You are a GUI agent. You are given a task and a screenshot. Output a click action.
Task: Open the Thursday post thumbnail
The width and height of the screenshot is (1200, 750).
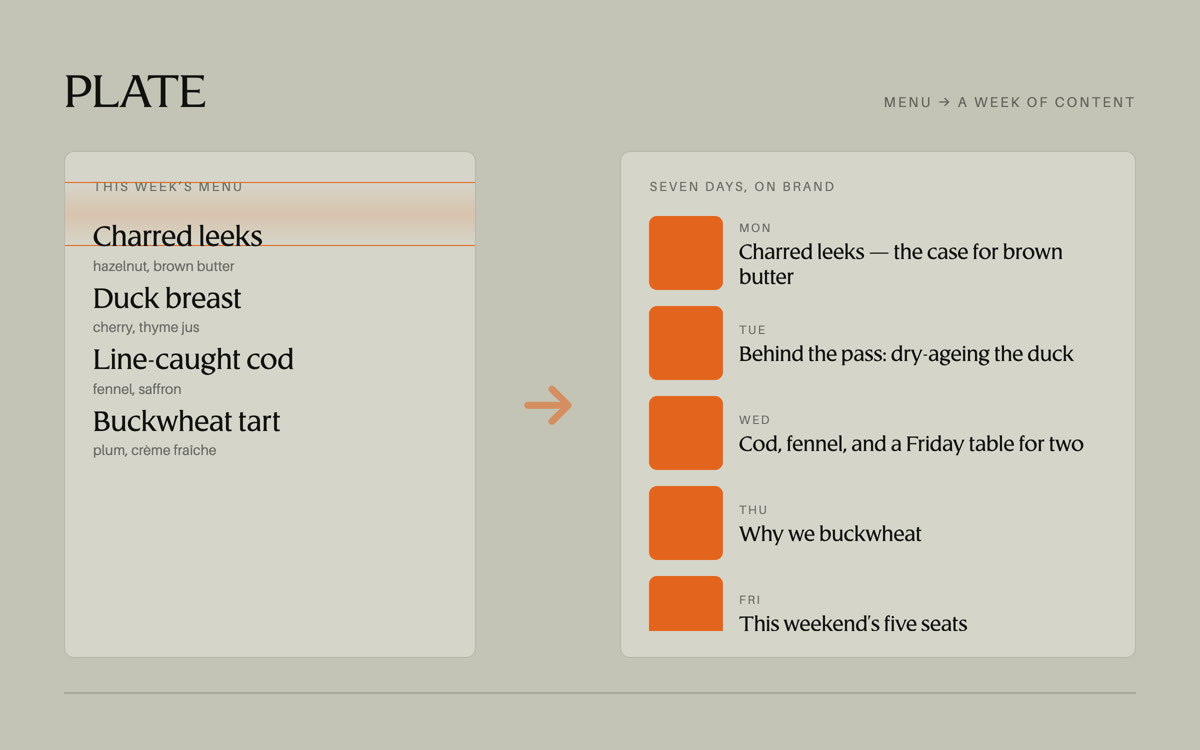(686, 523)
